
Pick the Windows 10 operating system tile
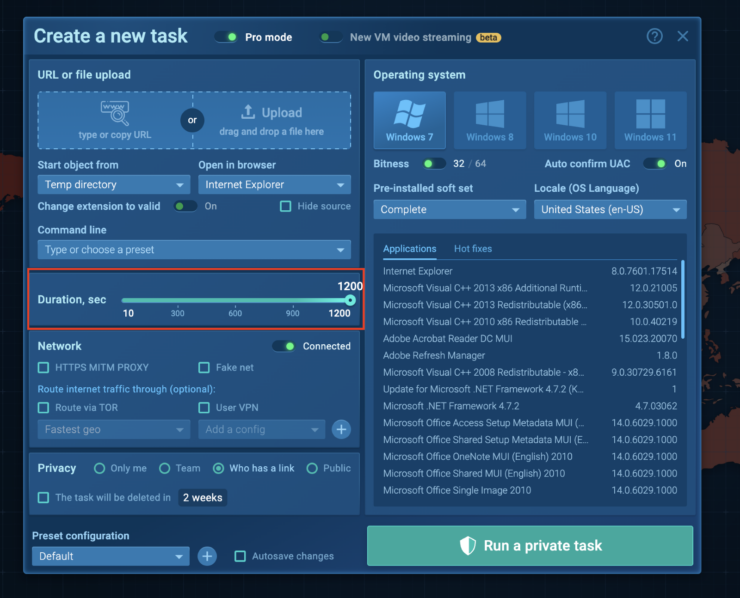click(x=570, y=121)
